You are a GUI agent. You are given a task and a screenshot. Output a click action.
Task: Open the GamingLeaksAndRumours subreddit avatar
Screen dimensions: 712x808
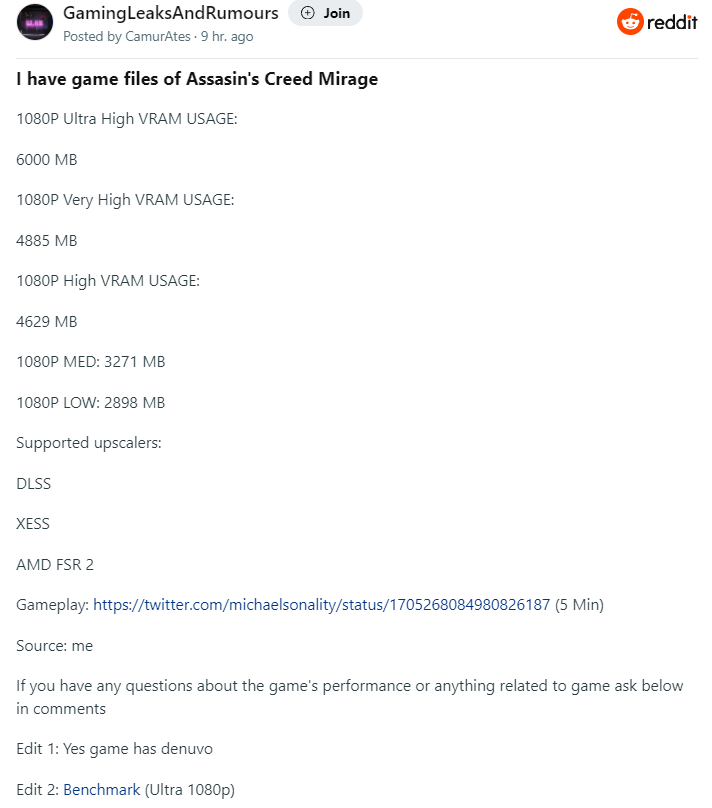point(35,22)
